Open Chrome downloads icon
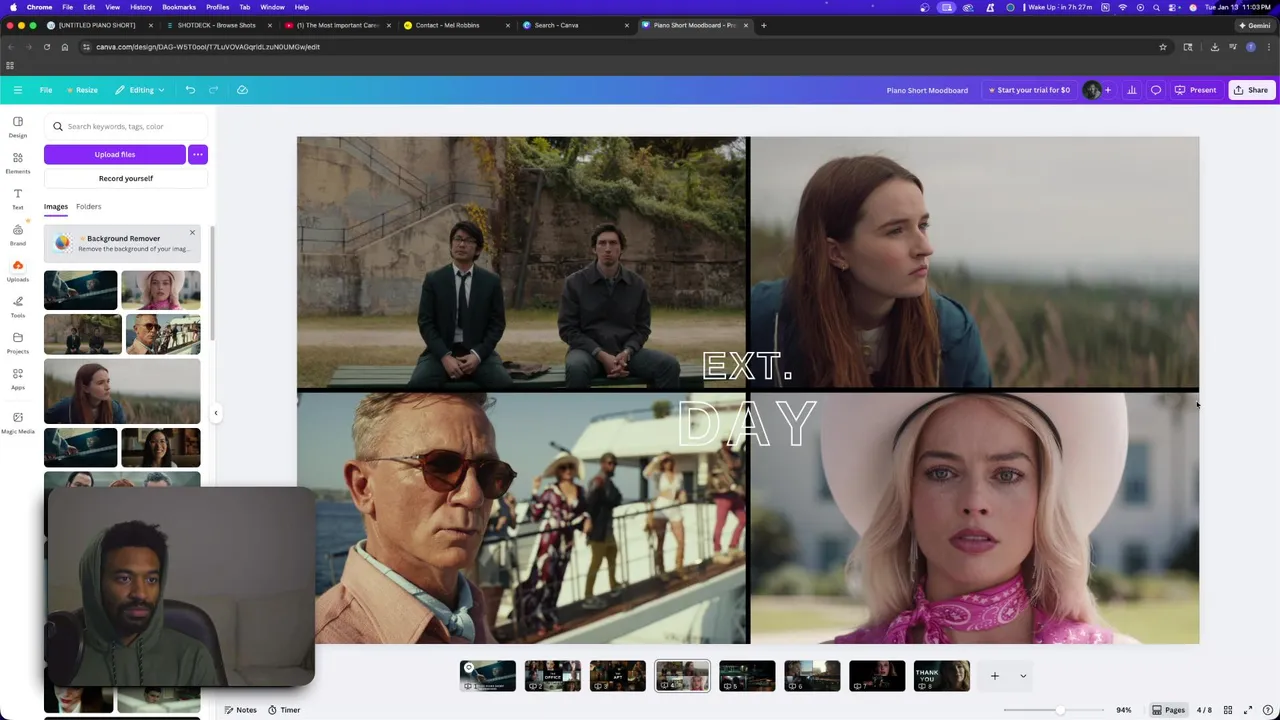Screen dimensions: 1280x720 tap(1214, 47)
